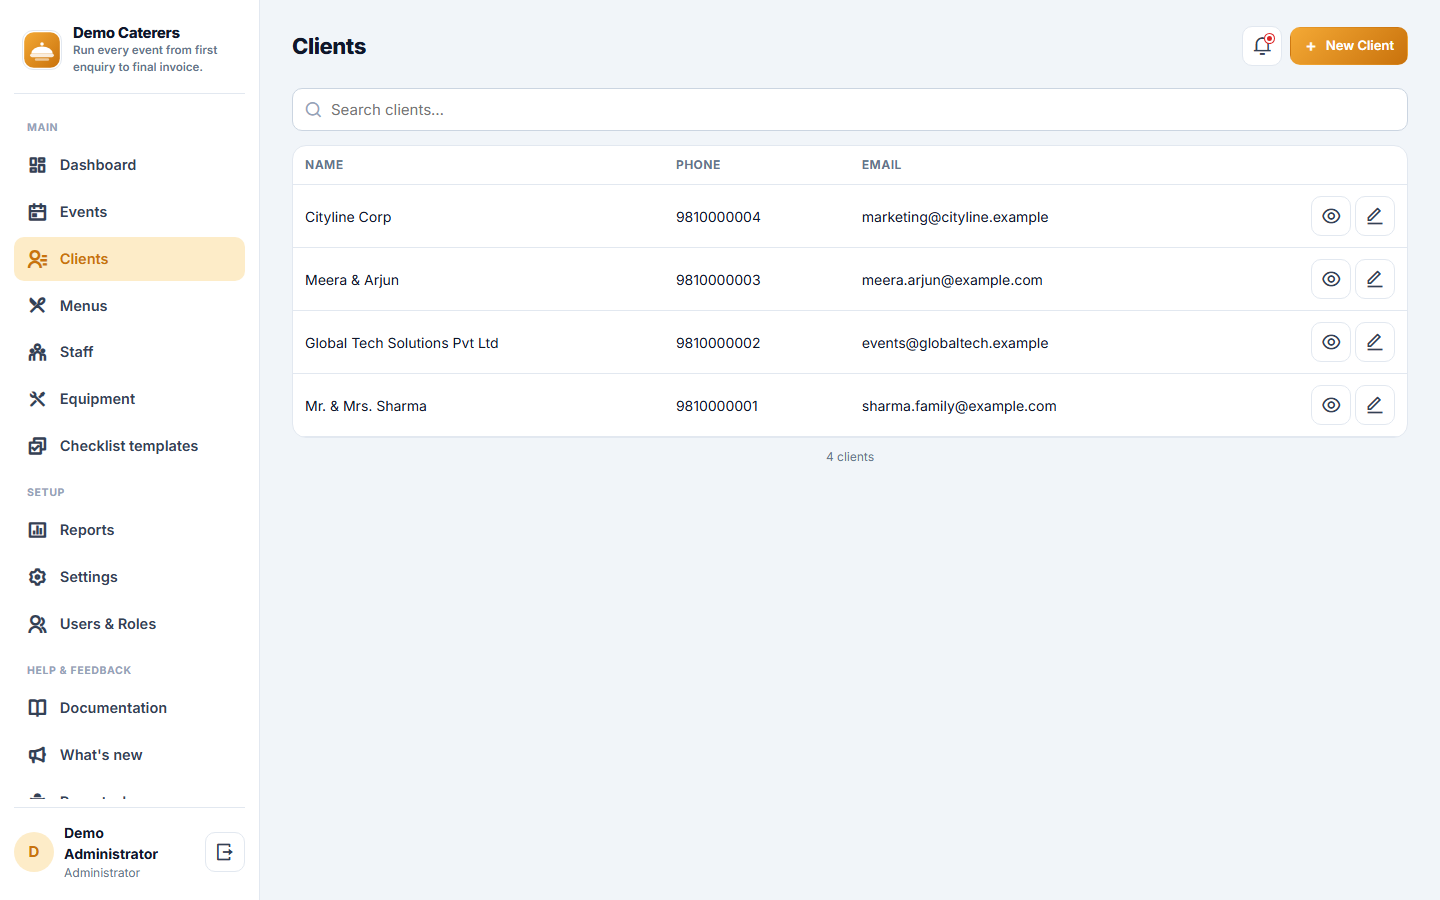The width and height of the screenshot is (1440, 900).
Task: Open Documentation in the sidebar
Action: point(129,708)
